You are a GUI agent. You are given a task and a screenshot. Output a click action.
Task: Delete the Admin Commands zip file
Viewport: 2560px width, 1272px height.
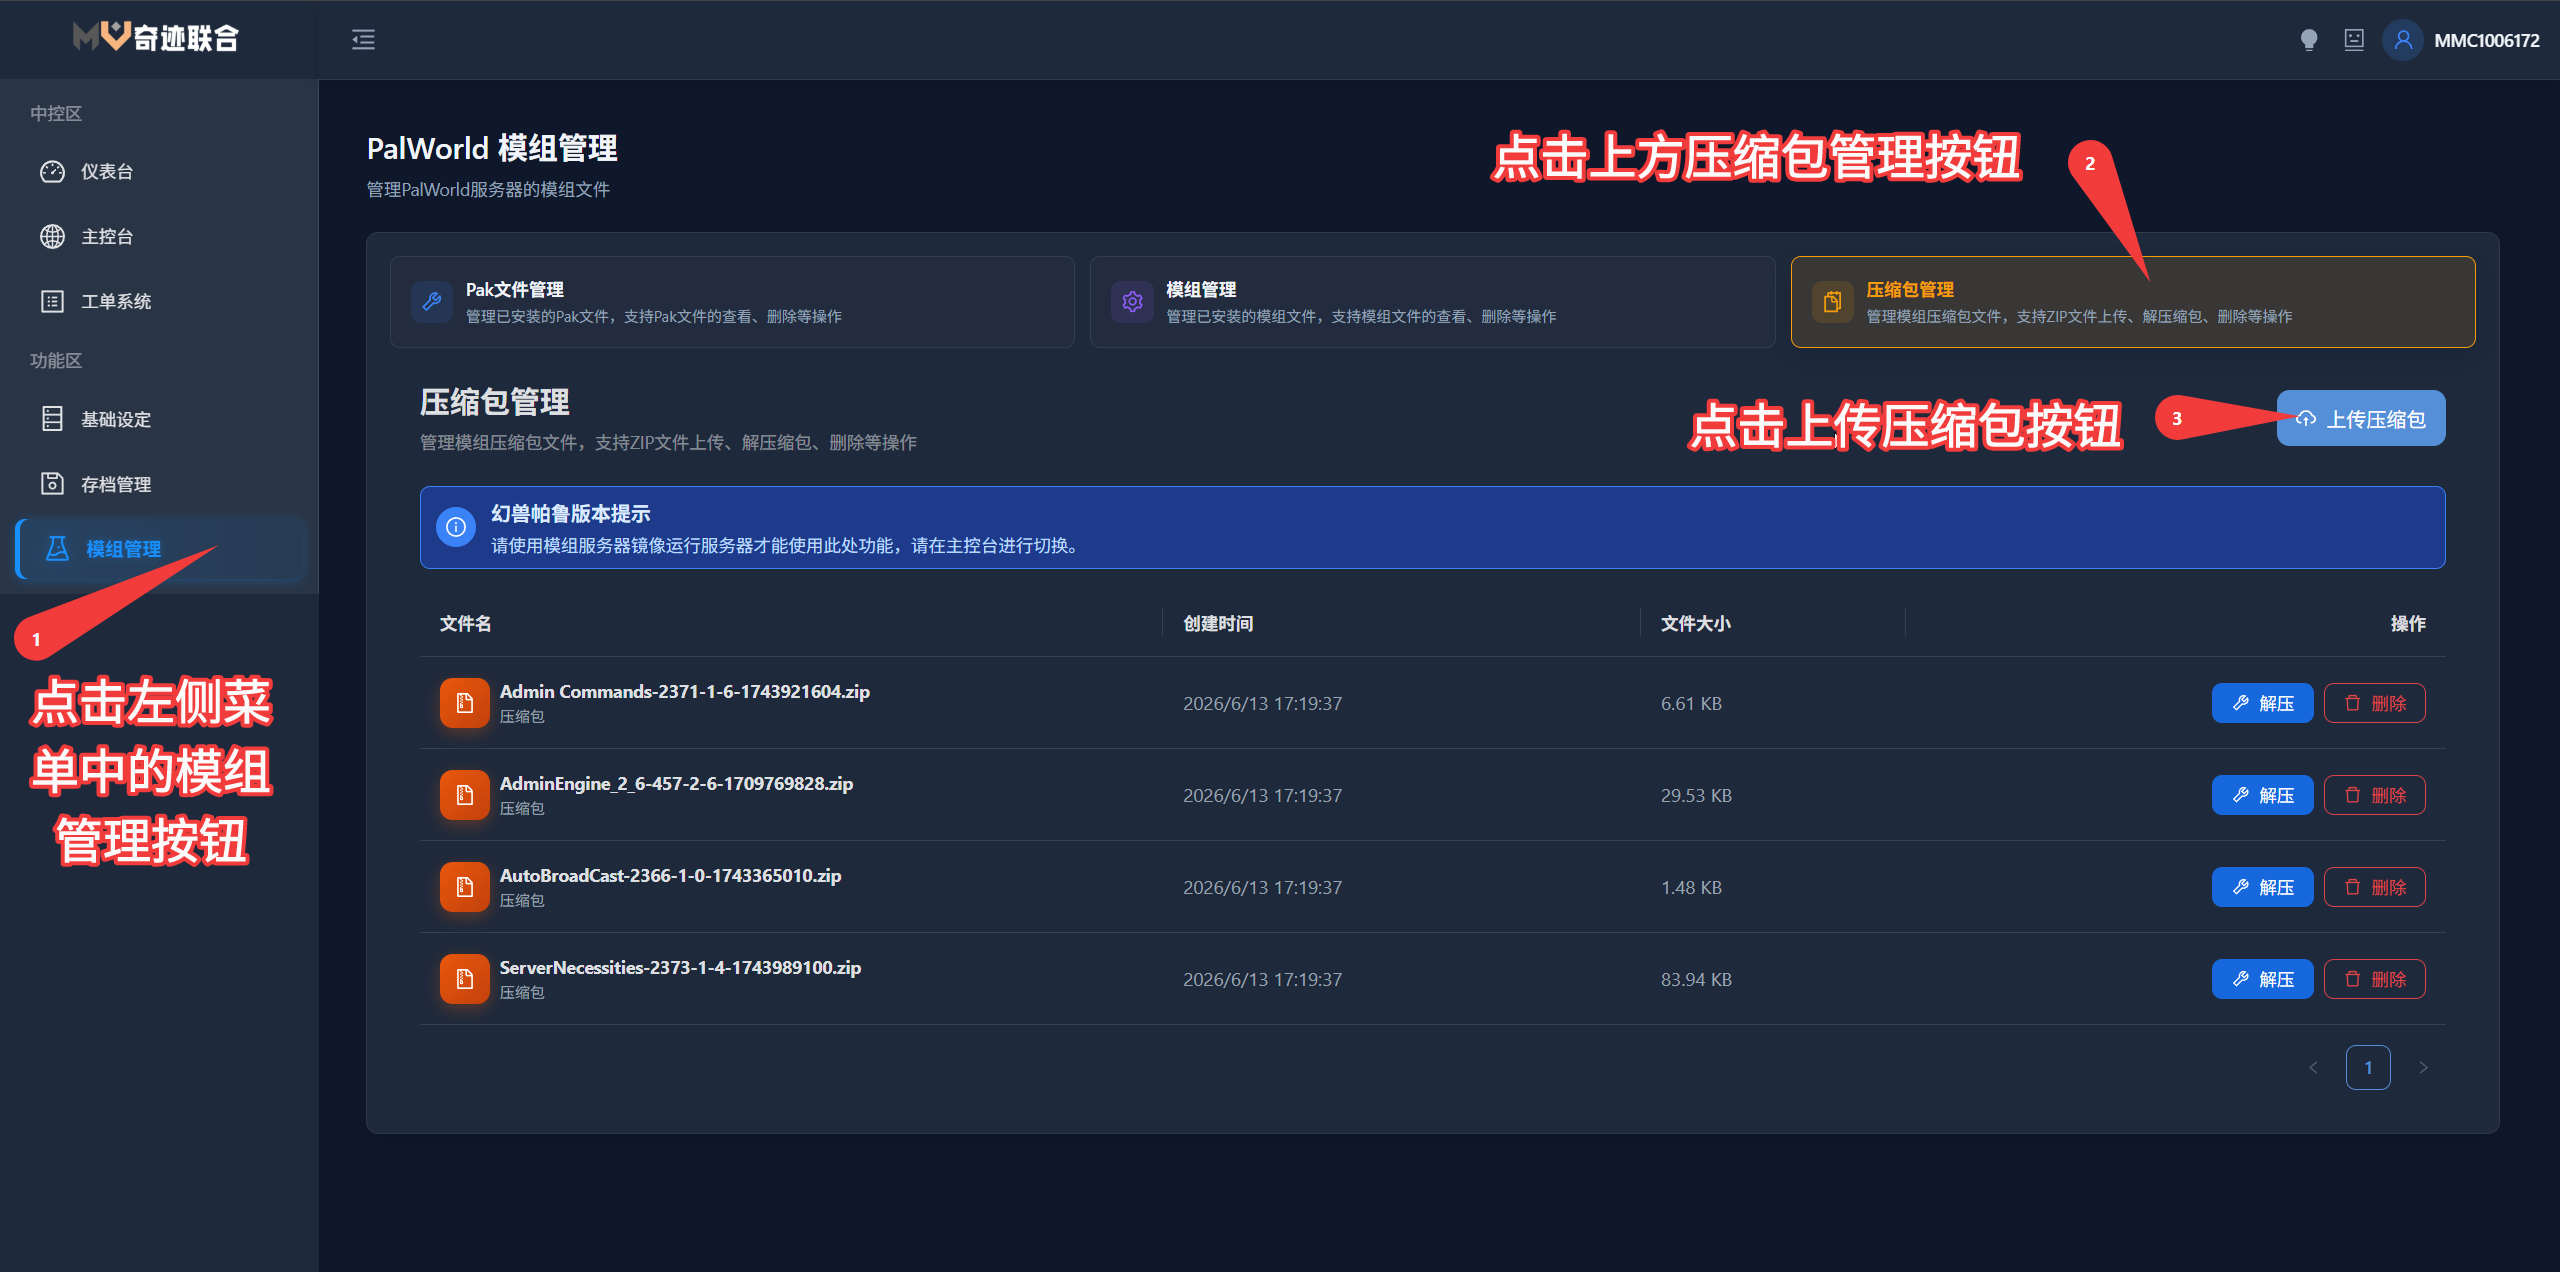pyautogui.click(x=2374, y=703)
